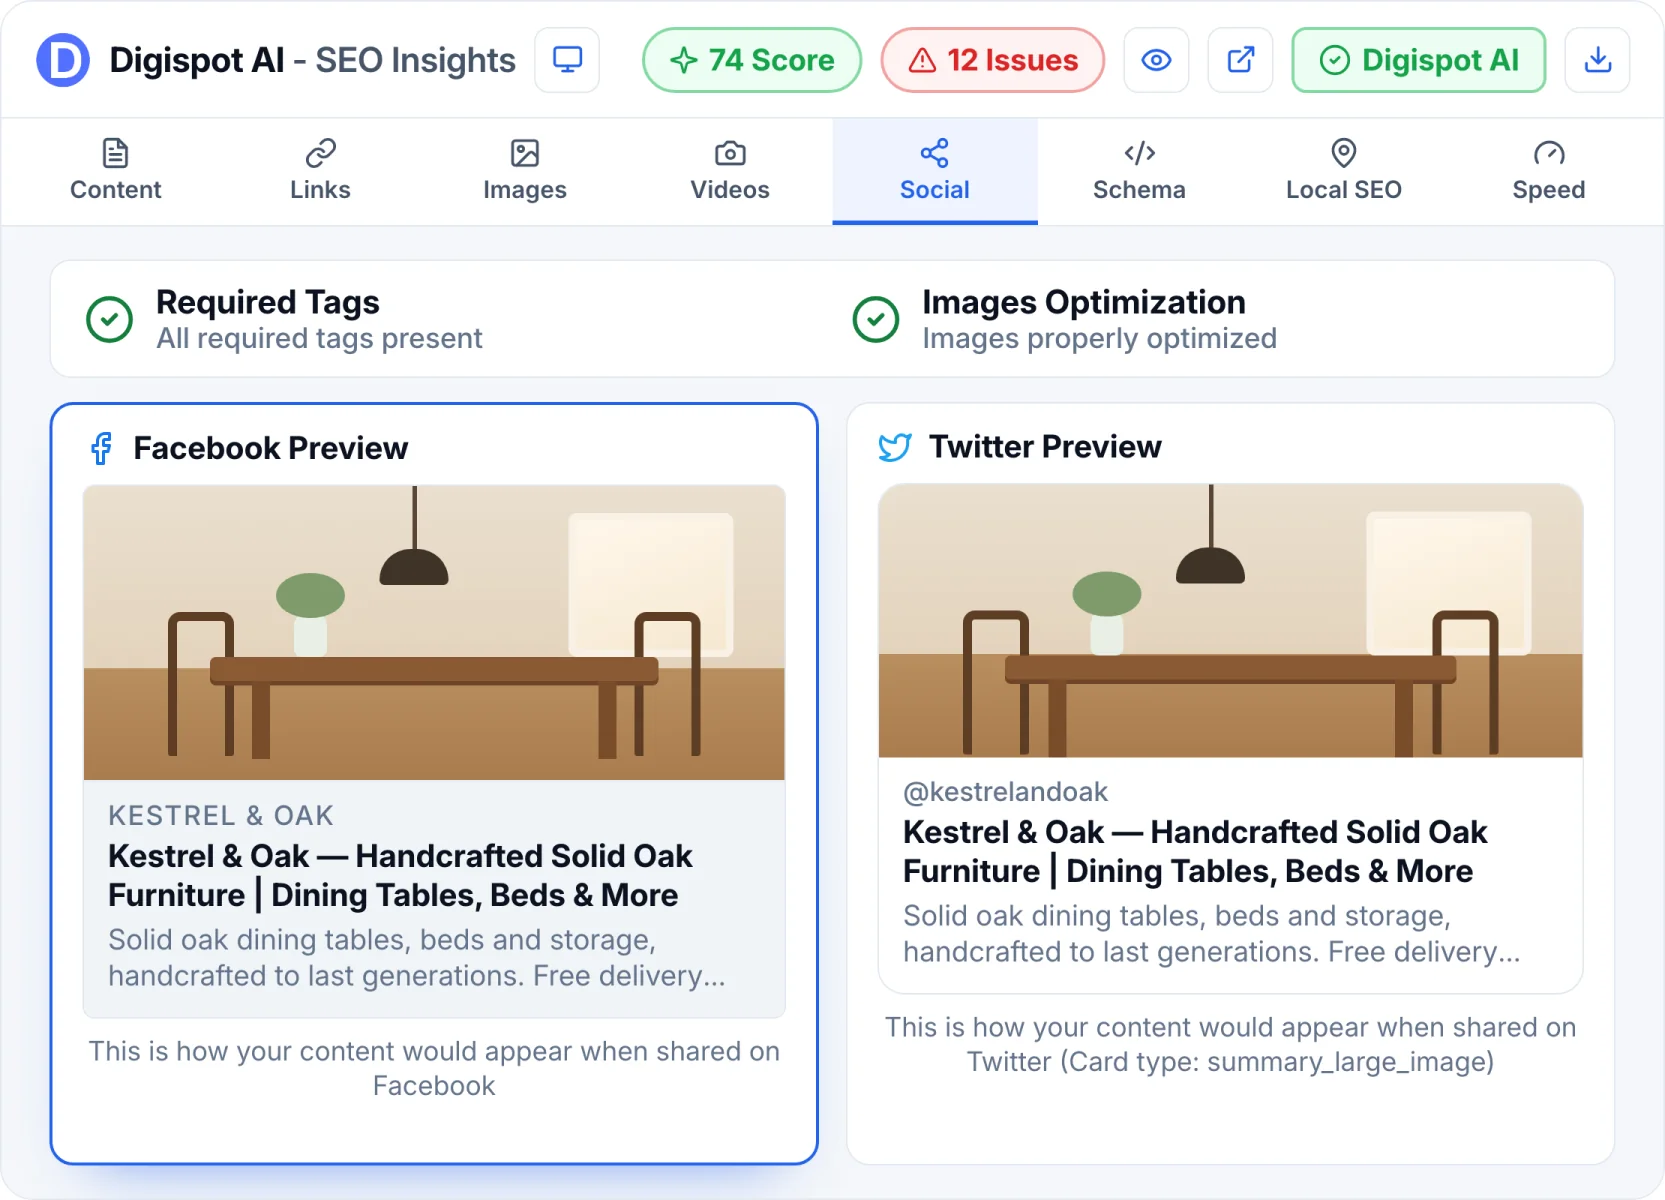Viewport: 1665px width, 1200px height.
Task: Click the KESTREL & OAK site name
Action: pos(221,816)
